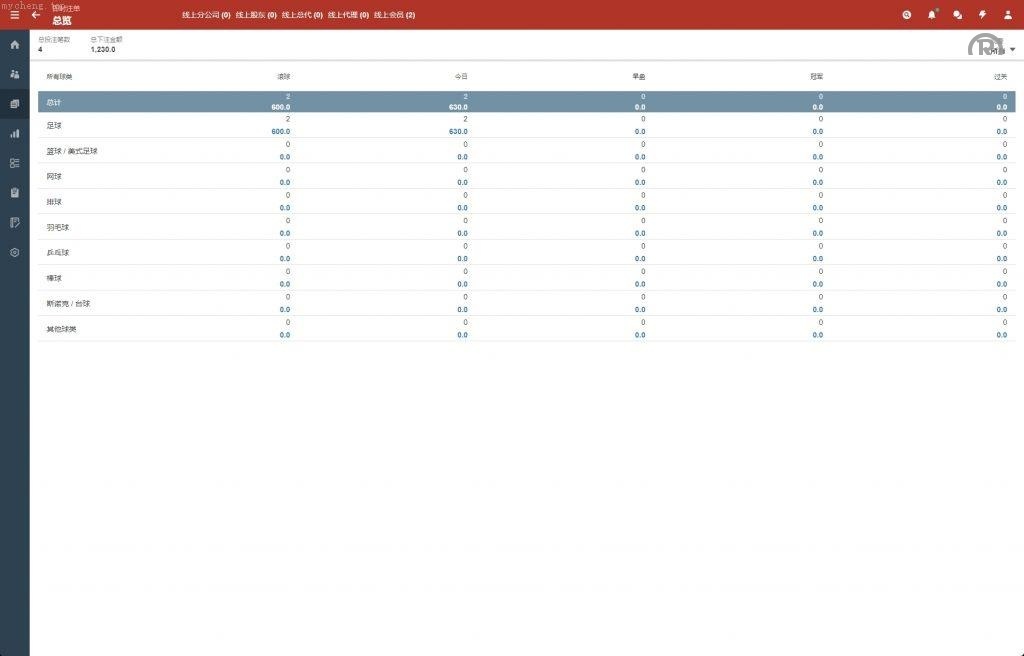Click the 足球 row's 滚球 amount 600.0
1024x656 pixels.
pos(280,131)
